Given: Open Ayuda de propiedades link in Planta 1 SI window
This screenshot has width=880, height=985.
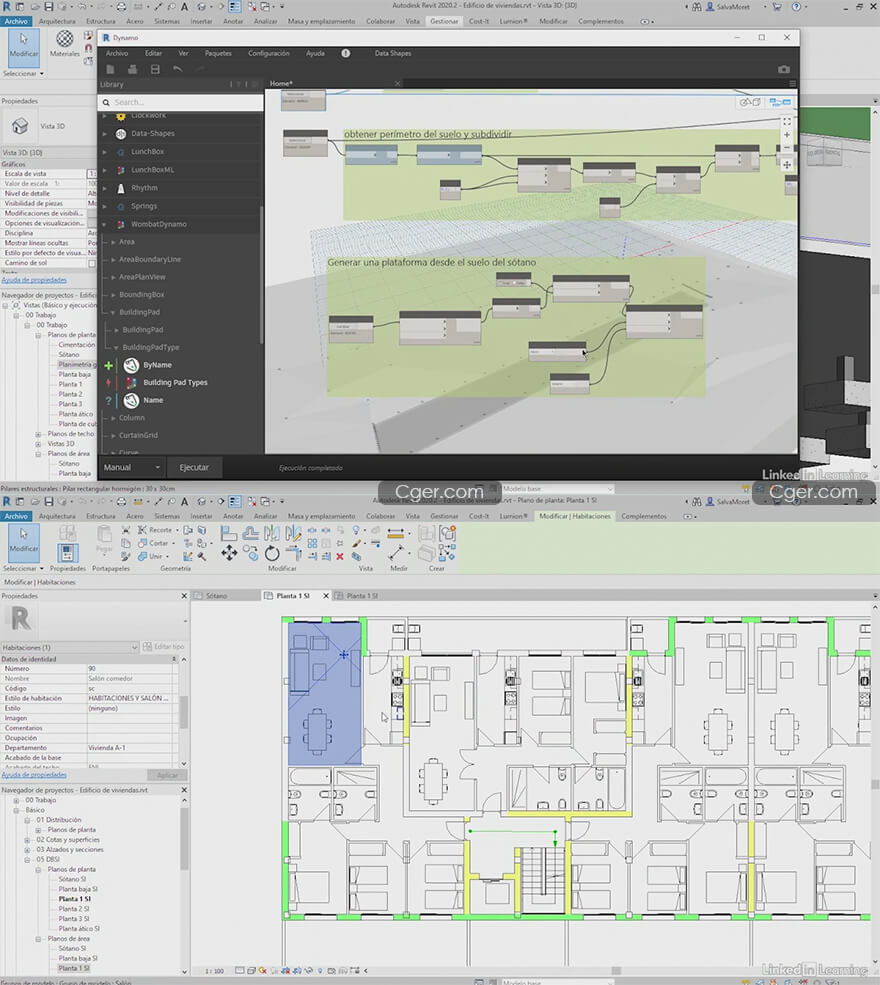Looking at the screenshot, I should [x=34, y=775].
